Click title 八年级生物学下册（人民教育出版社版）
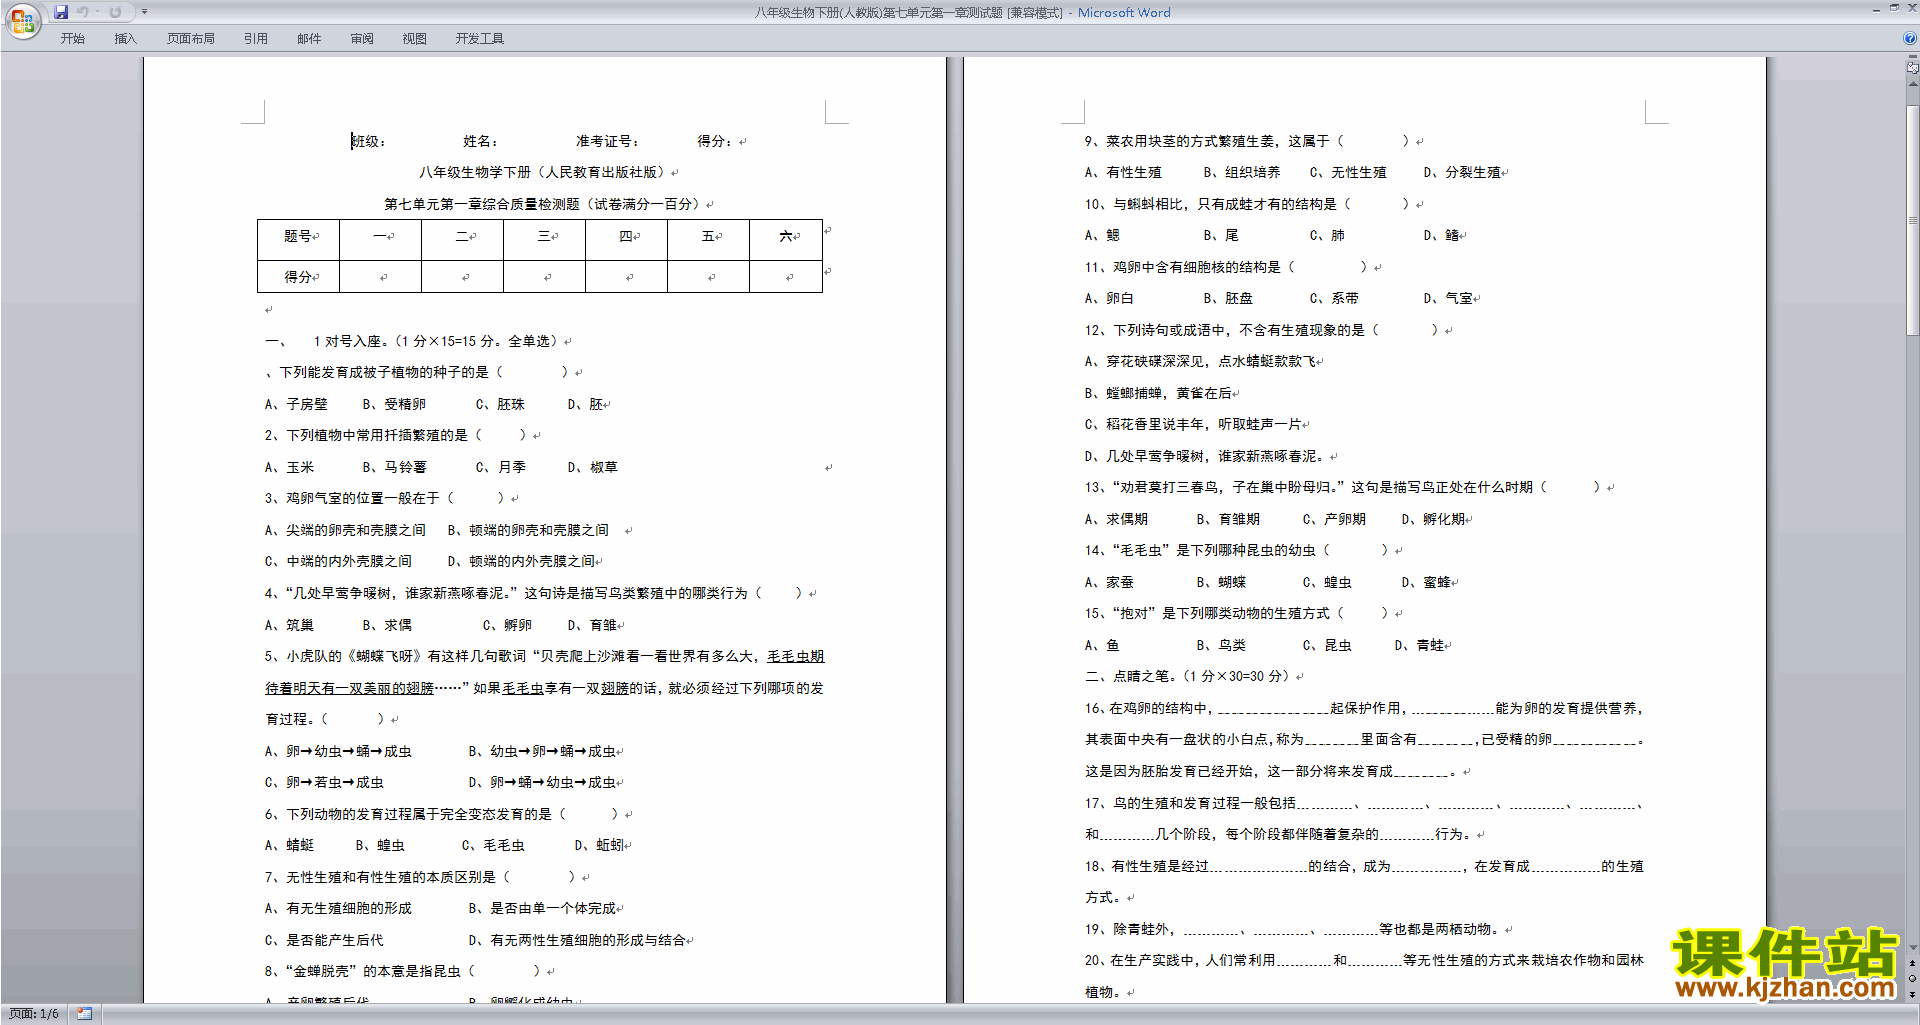 click(x=543, y=172)
